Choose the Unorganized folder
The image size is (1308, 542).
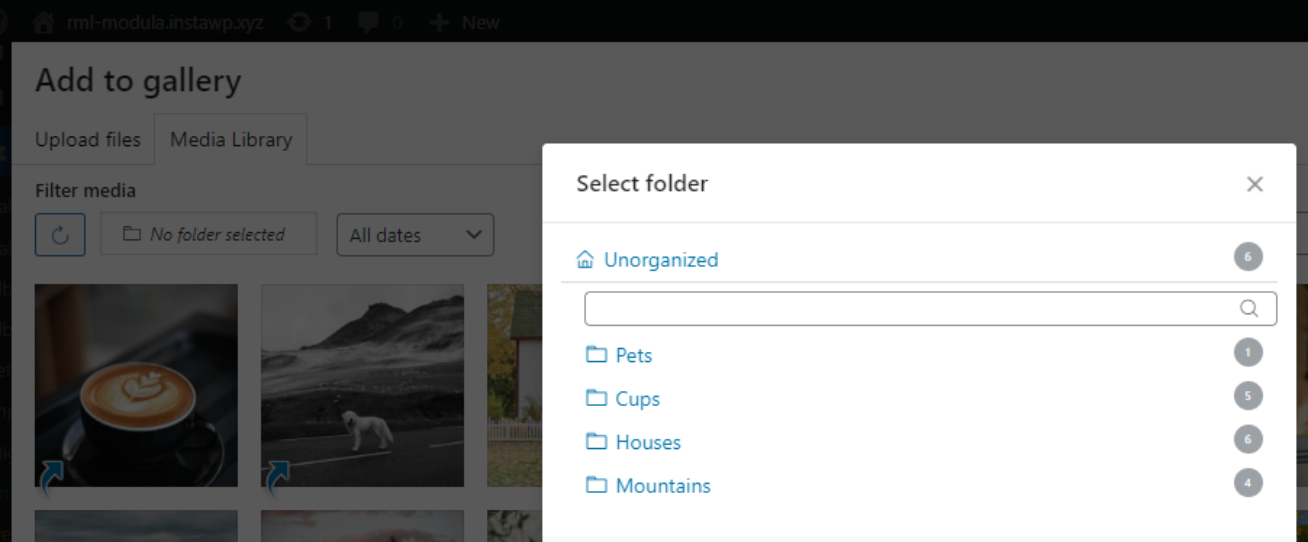(x=661, y=260)
